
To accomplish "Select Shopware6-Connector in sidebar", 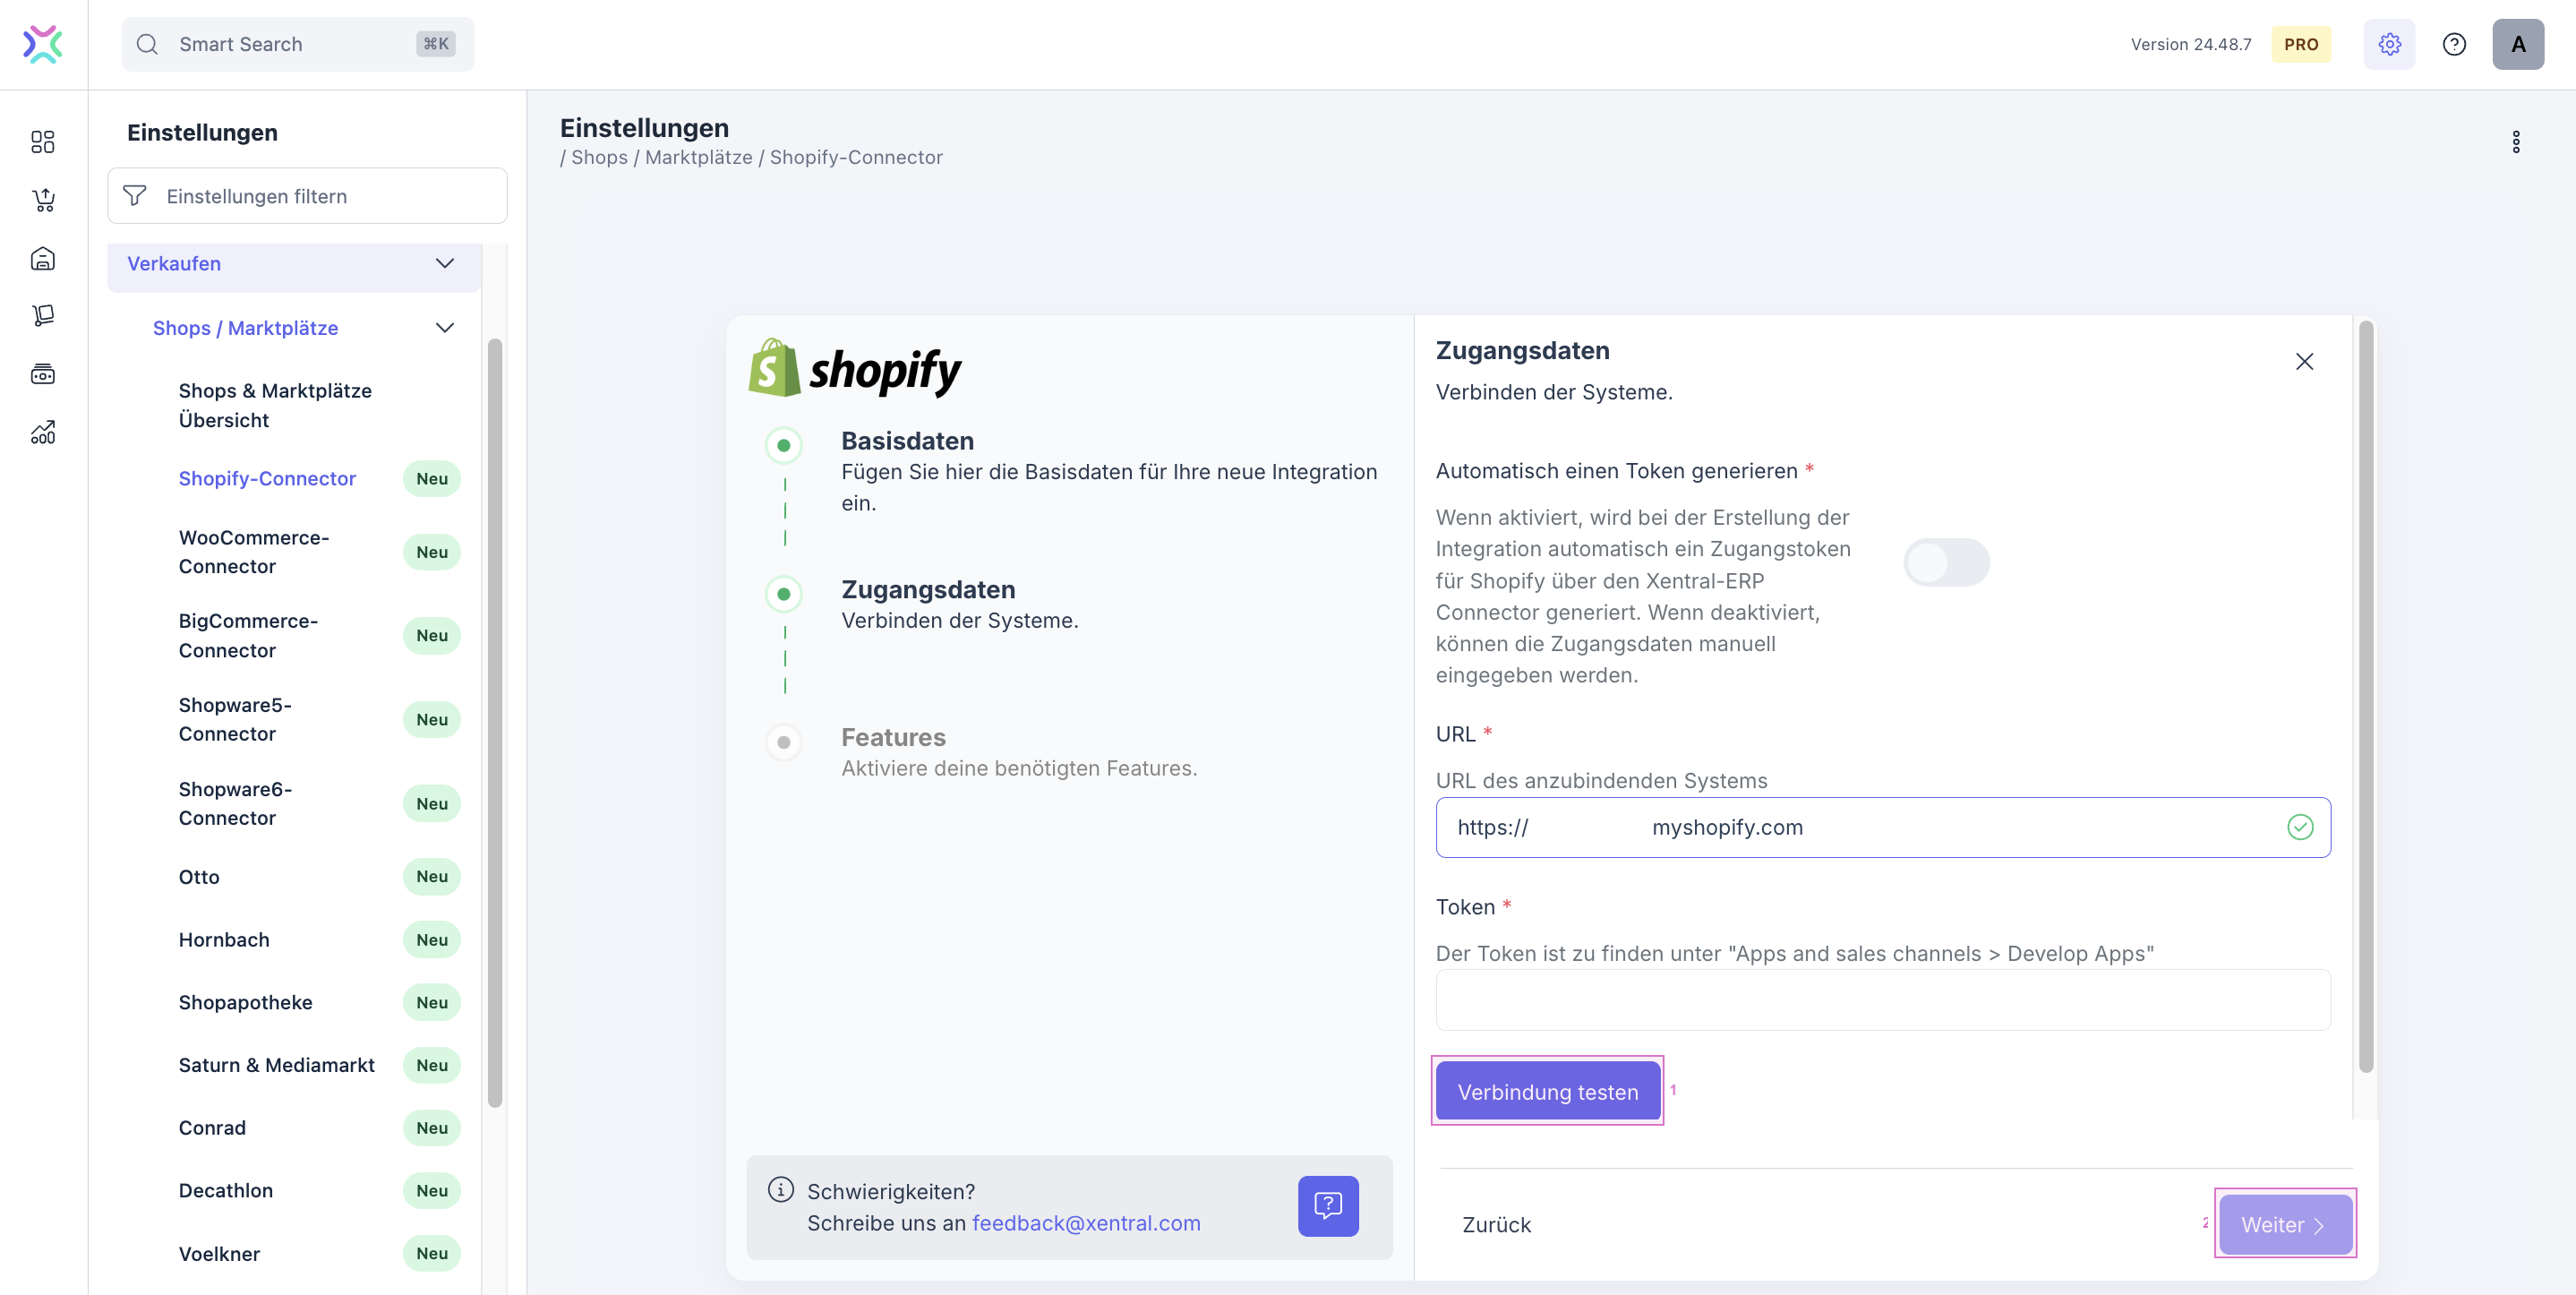I will [x=235, y=803].
